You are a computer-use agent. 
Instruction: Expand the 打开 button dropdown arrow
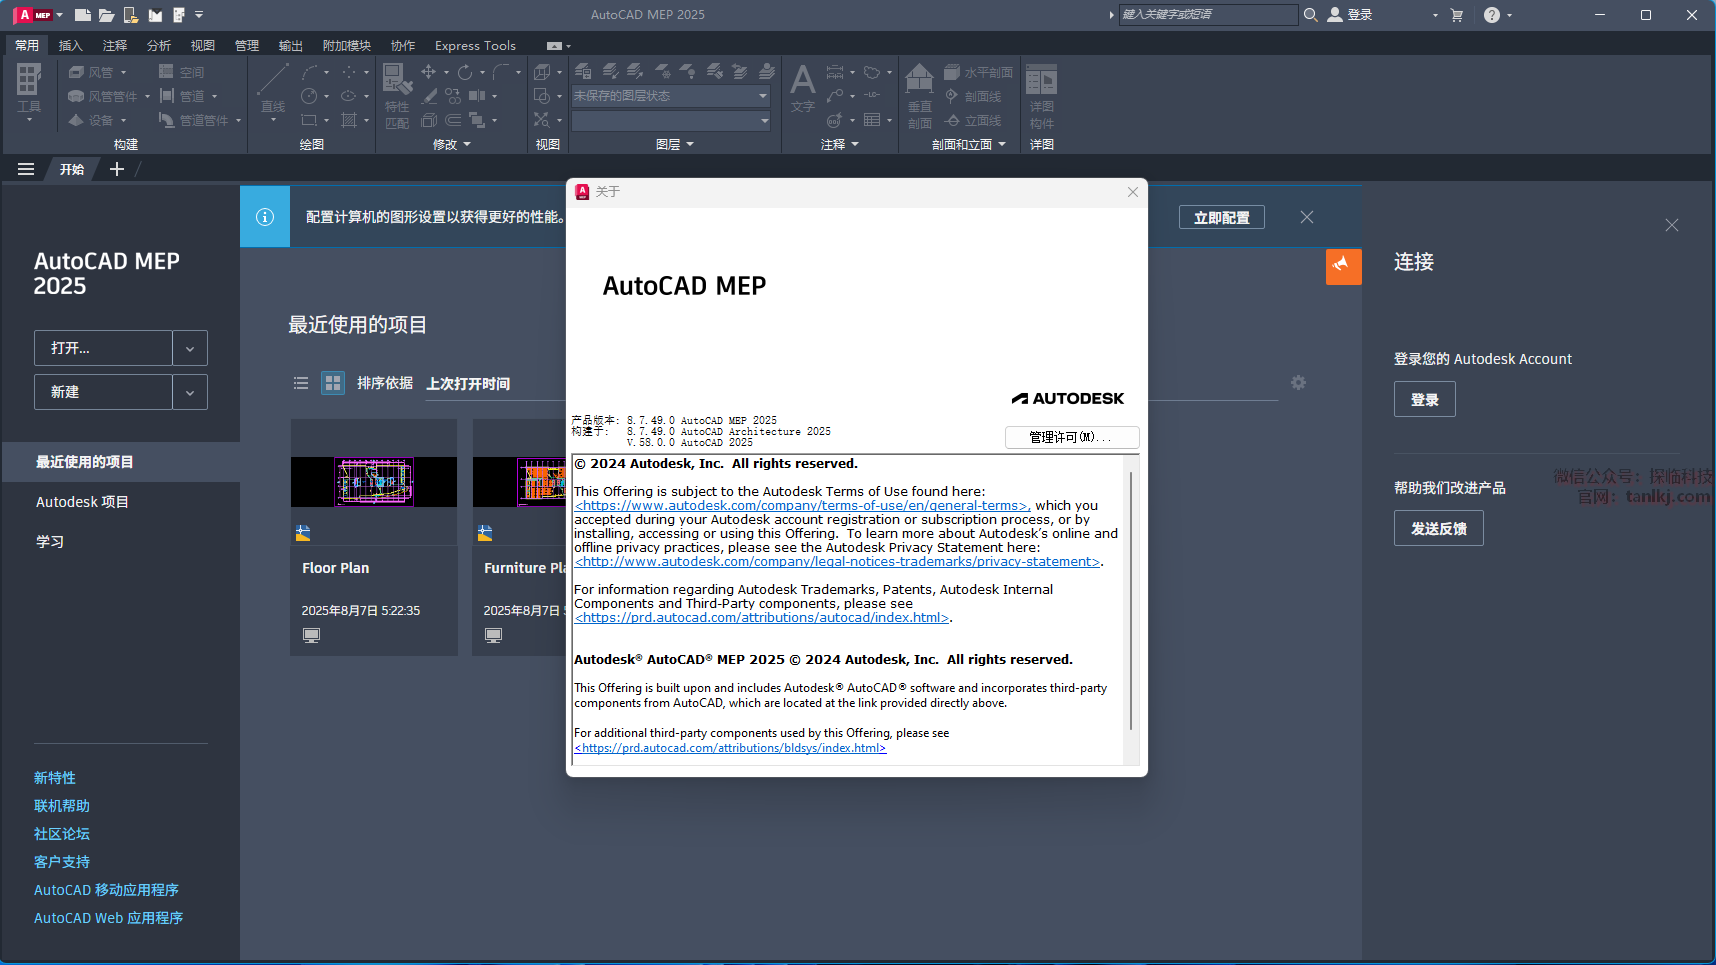(190, 348)
